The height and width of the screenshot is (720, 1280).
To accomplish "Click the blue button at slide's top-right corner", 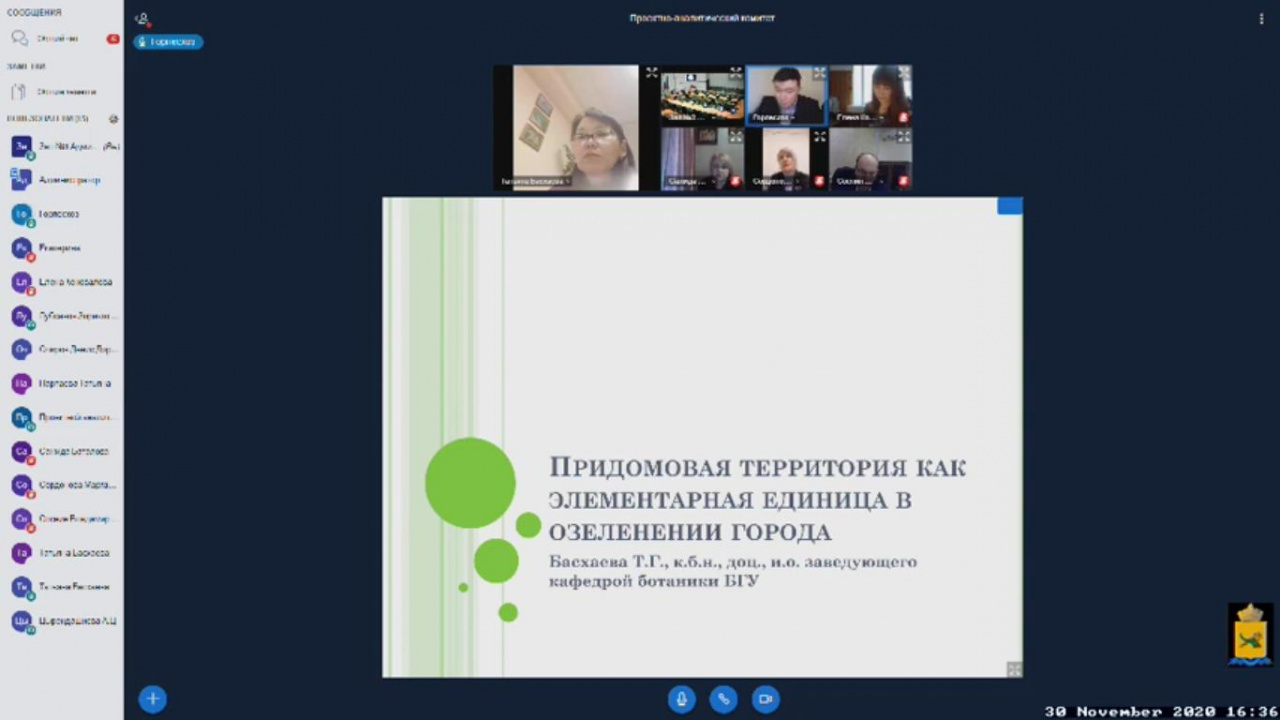I will point(1009,206).
